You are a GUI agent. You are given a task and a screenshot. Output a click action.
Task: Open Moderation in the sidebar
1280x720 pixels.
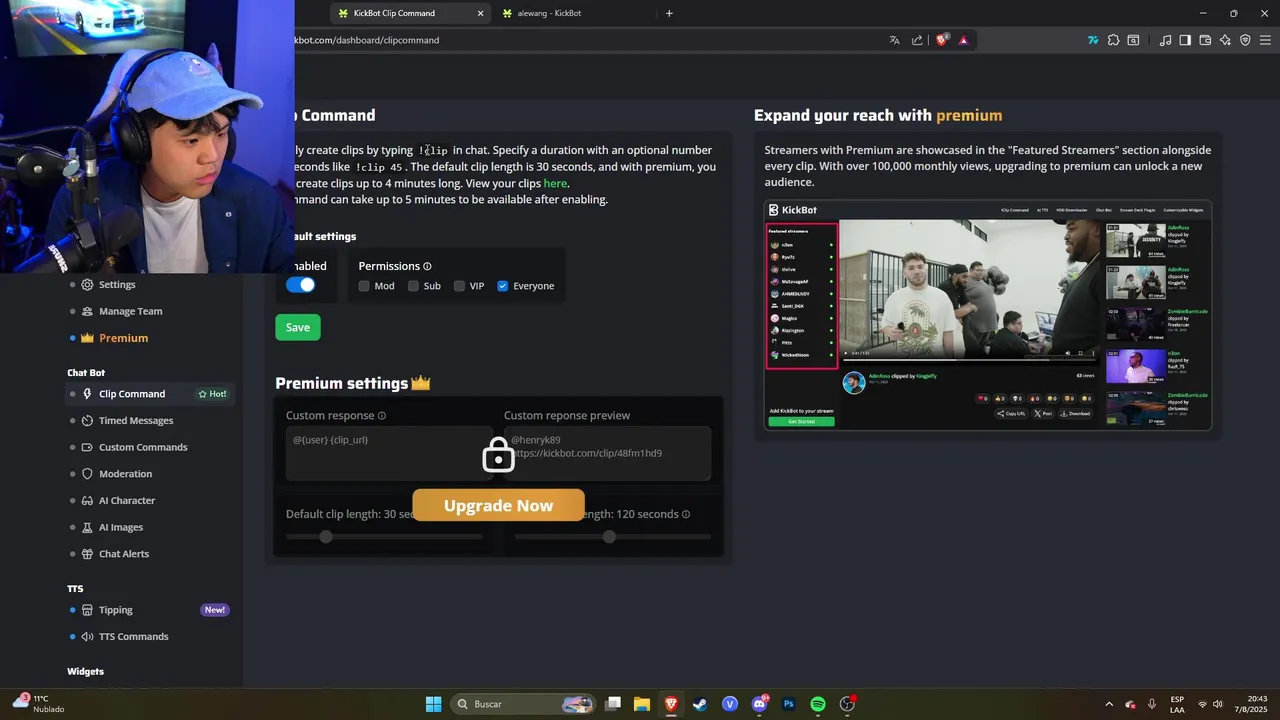click(x=125, y=474)
